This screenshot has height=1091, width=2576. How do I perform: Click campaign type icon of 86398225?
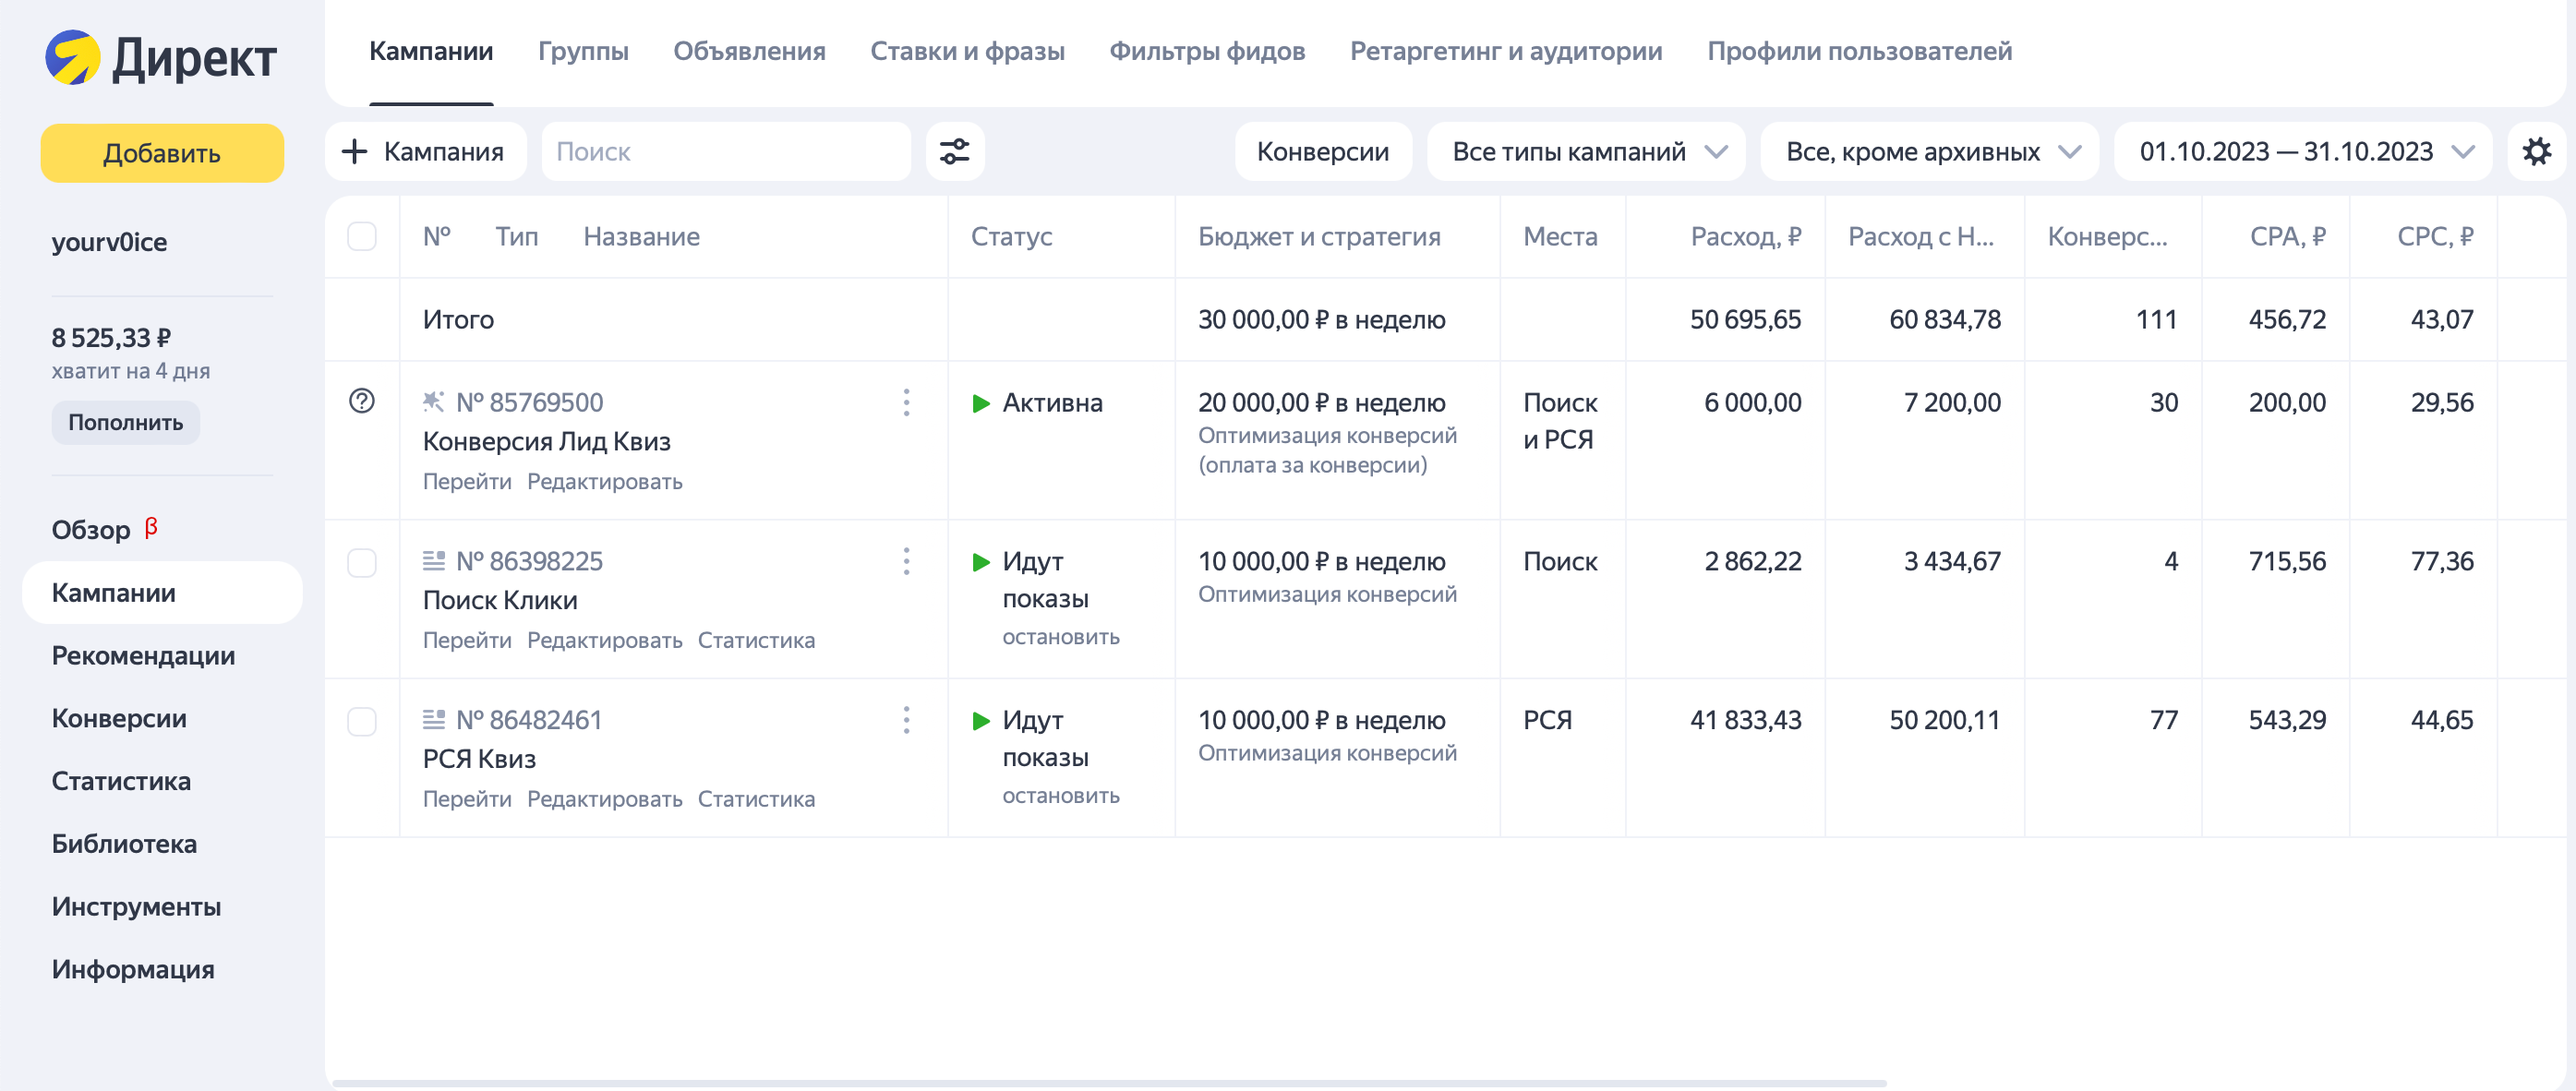tap(433, 561)
